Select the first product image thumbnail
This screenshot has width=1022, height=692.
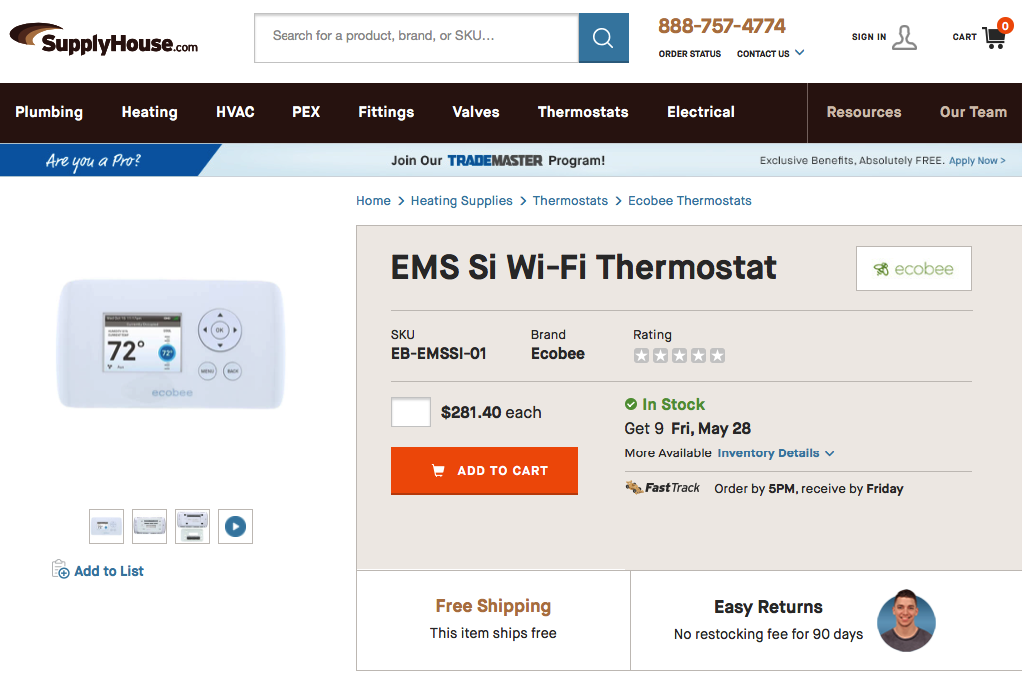(x=106, y=526)
